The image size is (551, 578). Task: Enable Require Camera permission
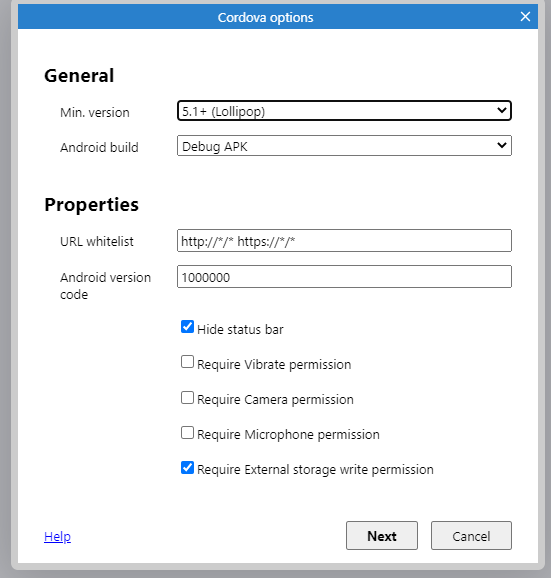click(187, 398)
